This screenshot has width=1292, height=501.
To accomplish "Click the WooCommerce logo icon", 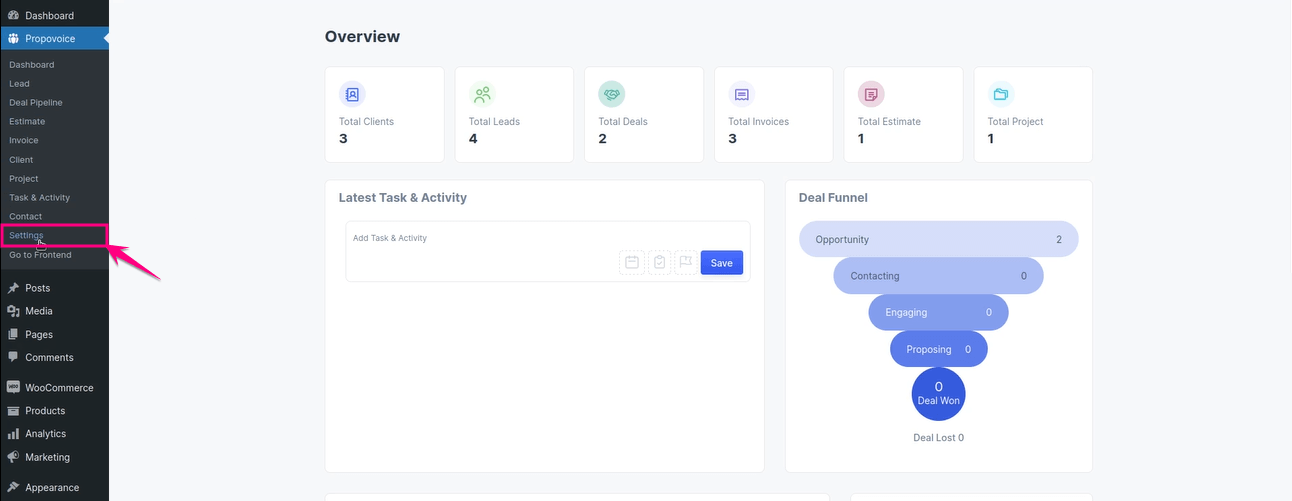I will pos(13,388).
